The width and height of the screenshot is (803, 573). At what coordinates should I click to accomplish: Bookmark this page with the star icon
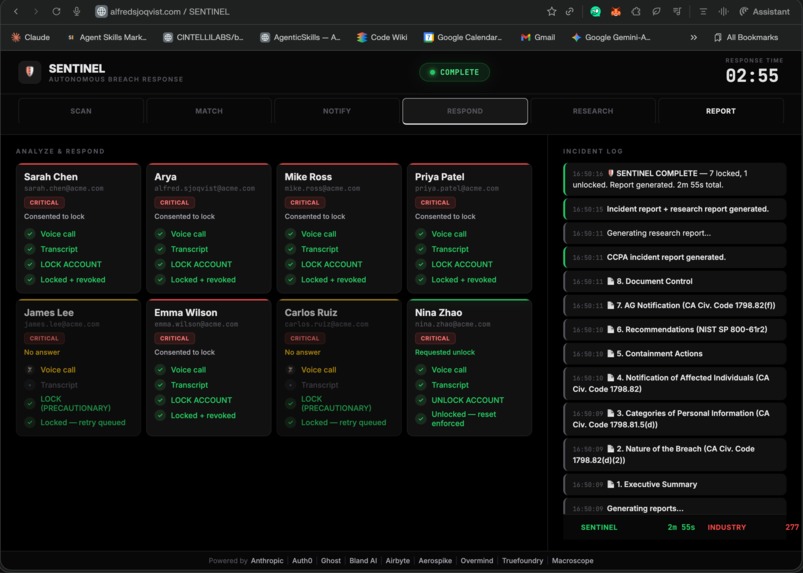tap(552, 11)
